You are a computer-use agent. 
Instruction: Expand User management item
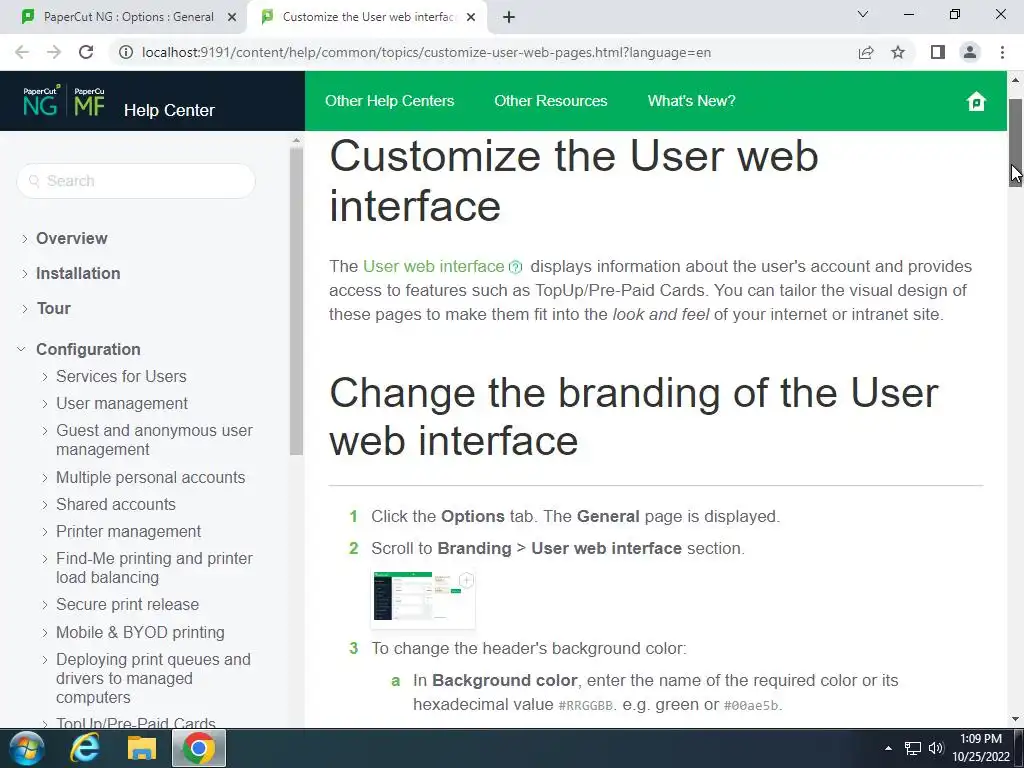tap(44, 404)
